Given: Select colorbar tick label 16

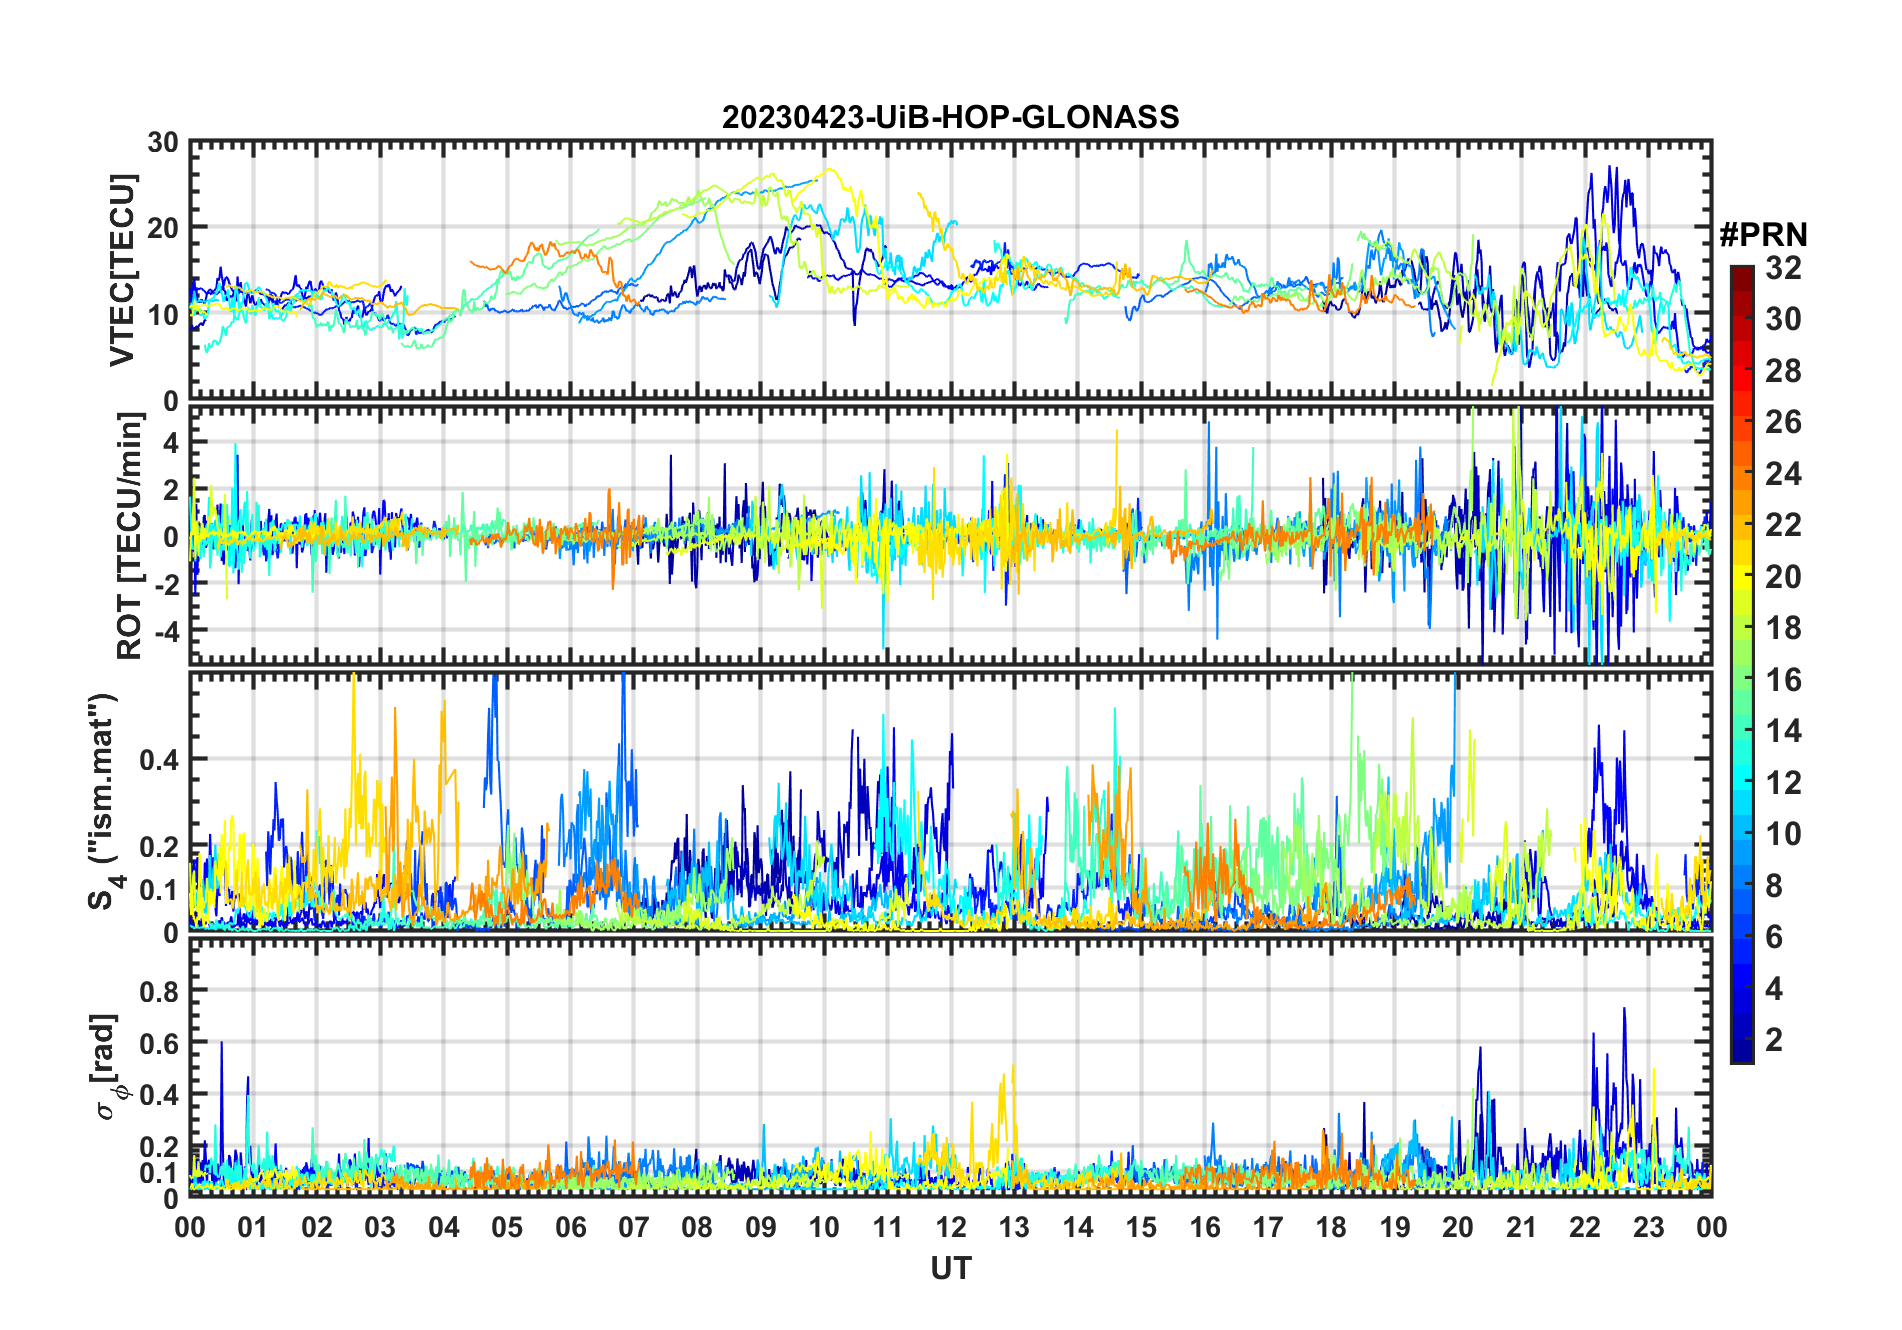Looking at the screenshot, I should click(x=1783, y=680).
